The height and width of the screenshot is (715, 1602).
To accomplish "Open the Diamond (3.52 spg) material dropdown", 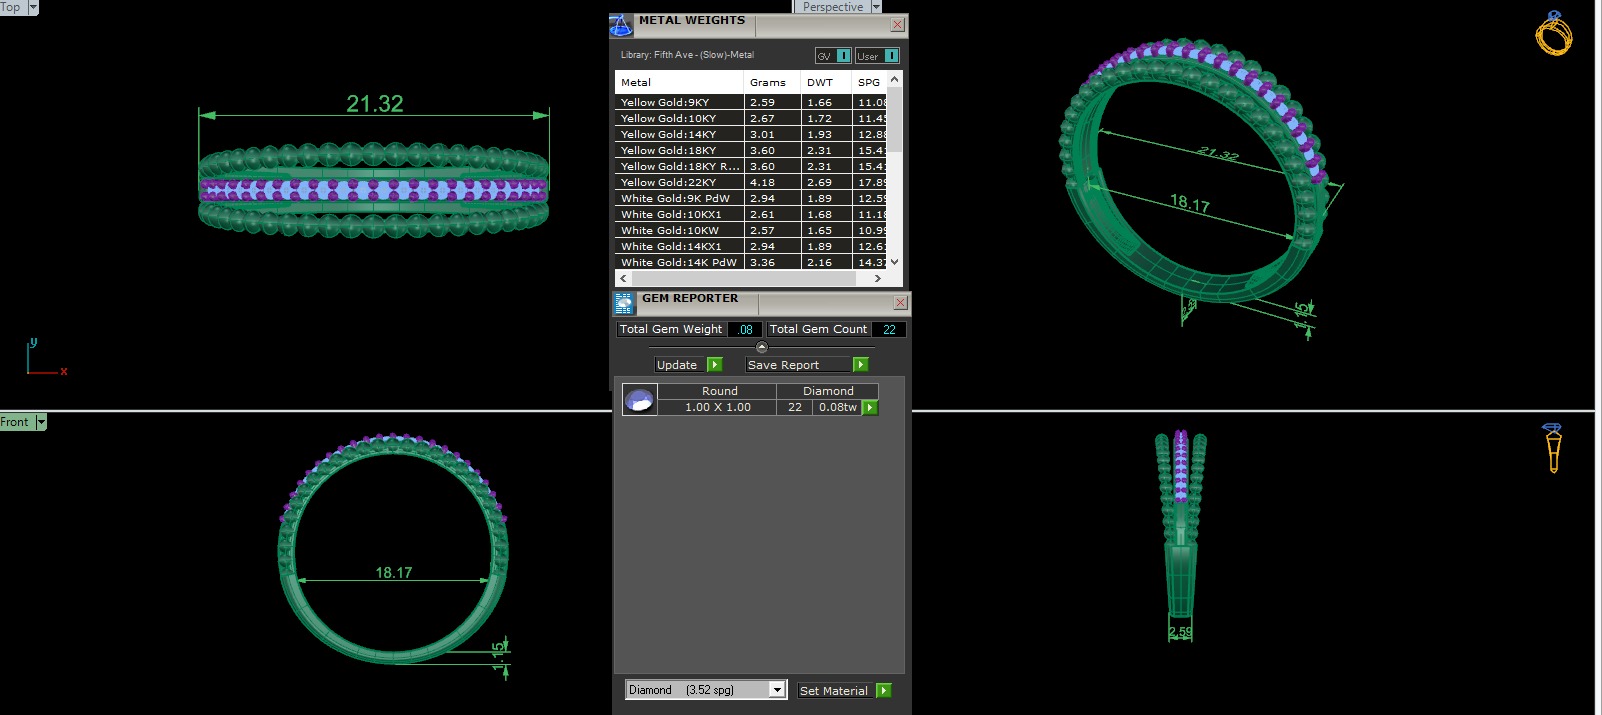I will [x=777, y=690].
